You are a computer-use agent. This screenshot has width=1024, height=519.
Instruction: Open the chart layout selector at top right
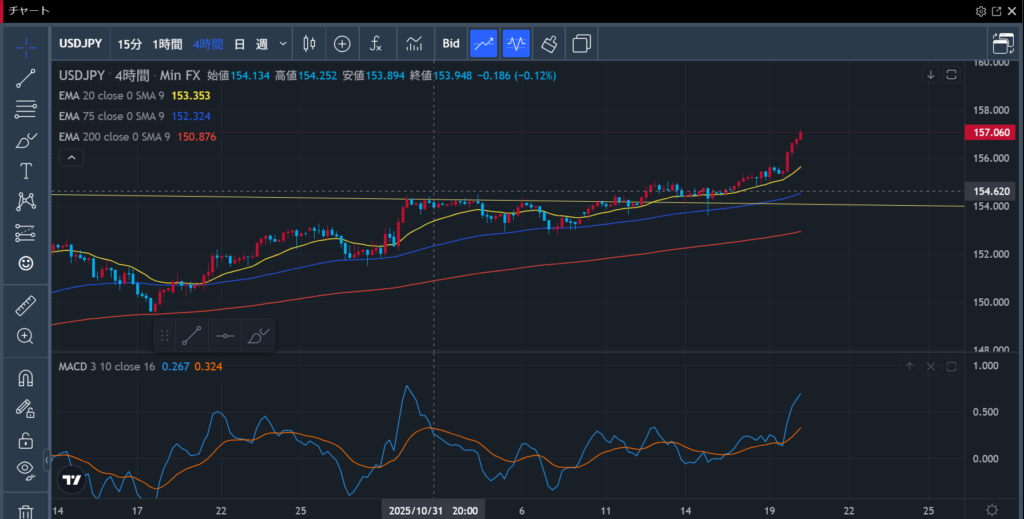[x=1002, y=44]
